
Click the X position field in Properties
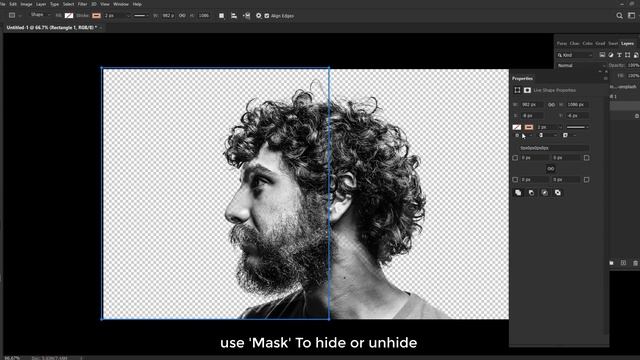532,116
